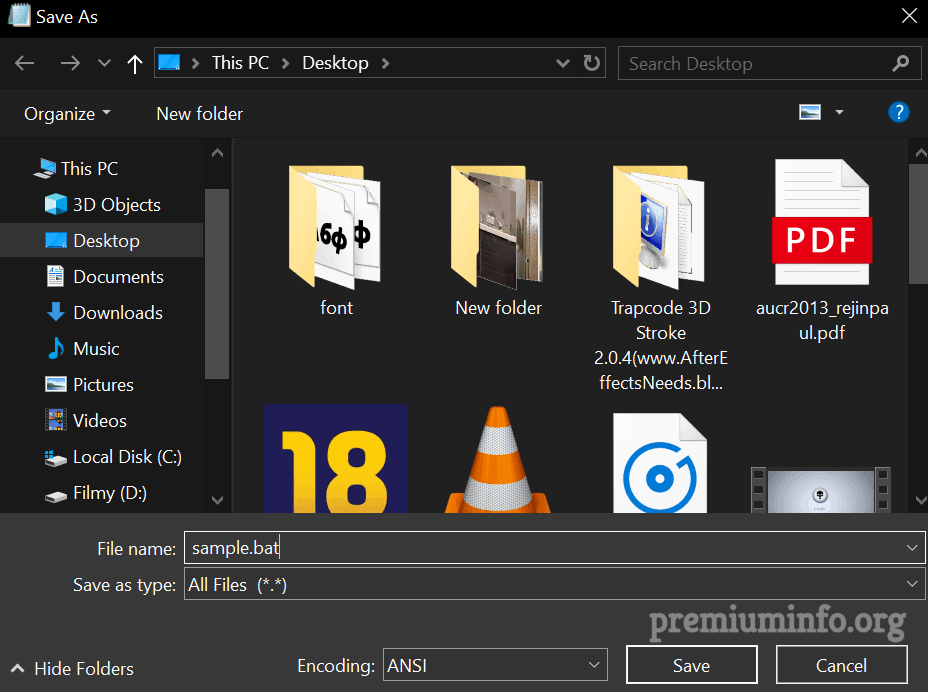Go back using the back arrow
928x692 pixels.
[x=24, y=63]
